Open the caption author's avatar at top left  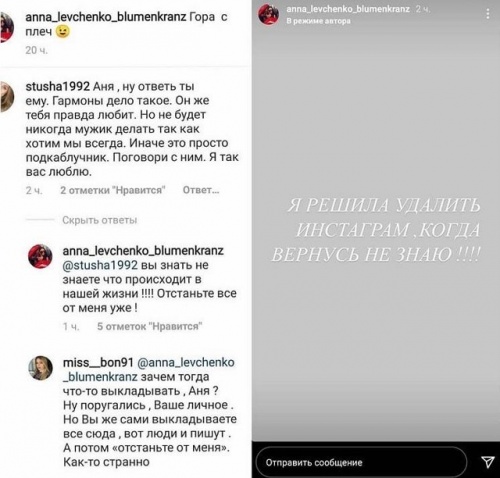pyautogui.click(x=7, y=27)
